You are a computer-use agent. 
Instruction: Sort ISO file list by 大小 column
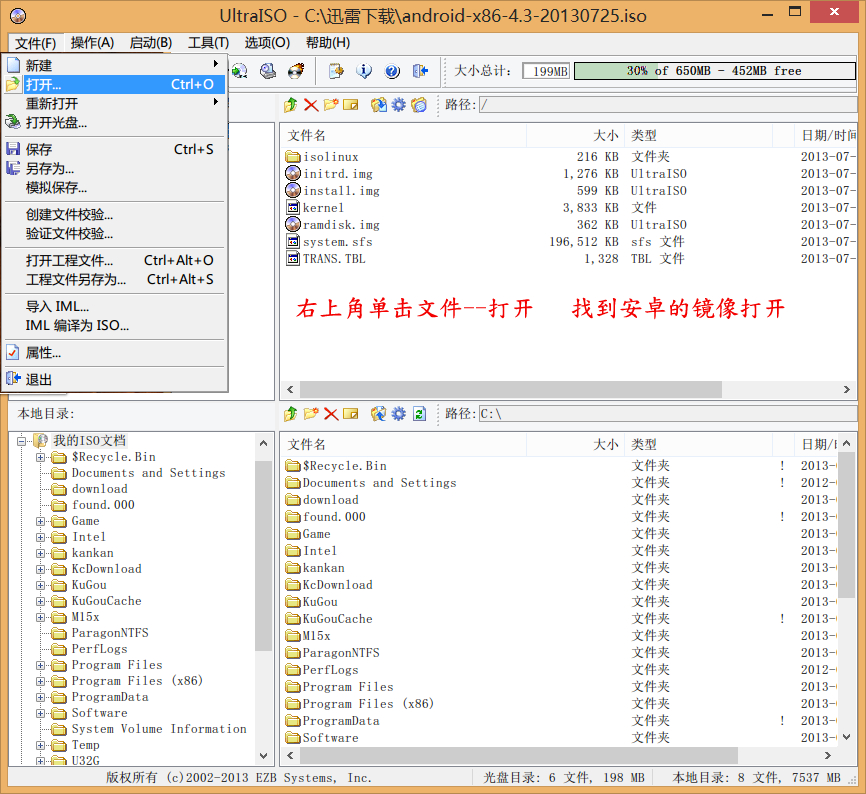click(x=575, y=135)
